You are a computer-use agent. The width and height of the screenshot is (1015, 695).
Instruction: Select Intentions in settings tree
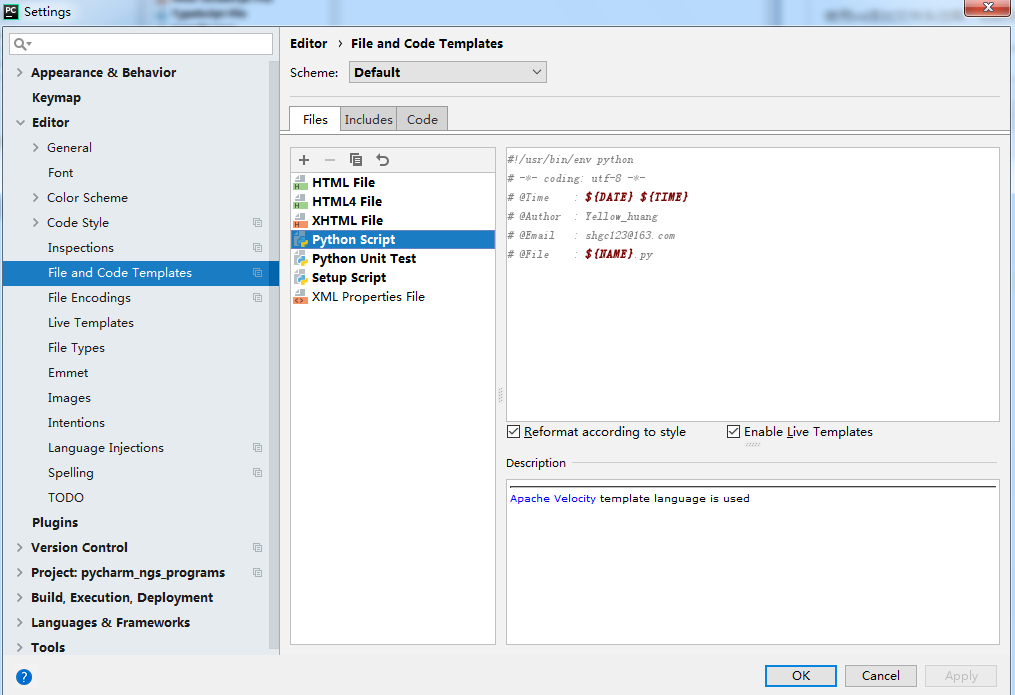tap(76, 423)
